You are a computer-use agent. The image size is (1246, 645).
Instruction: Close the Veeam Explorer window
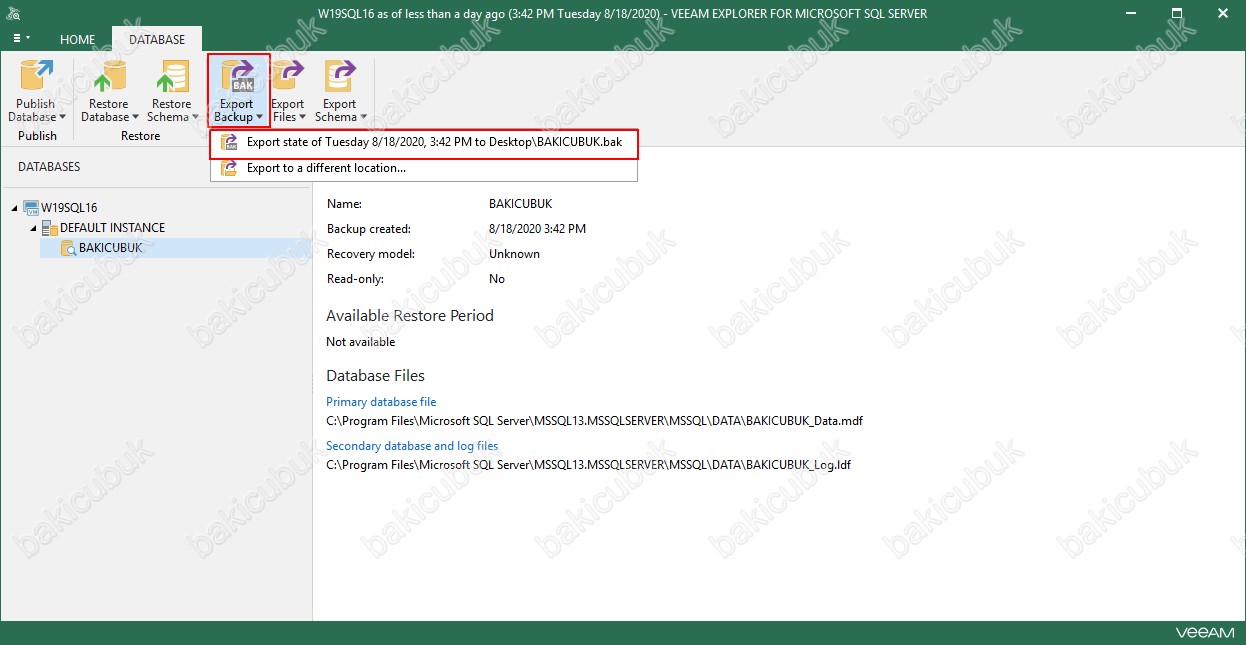click(x=1223, y=13)
